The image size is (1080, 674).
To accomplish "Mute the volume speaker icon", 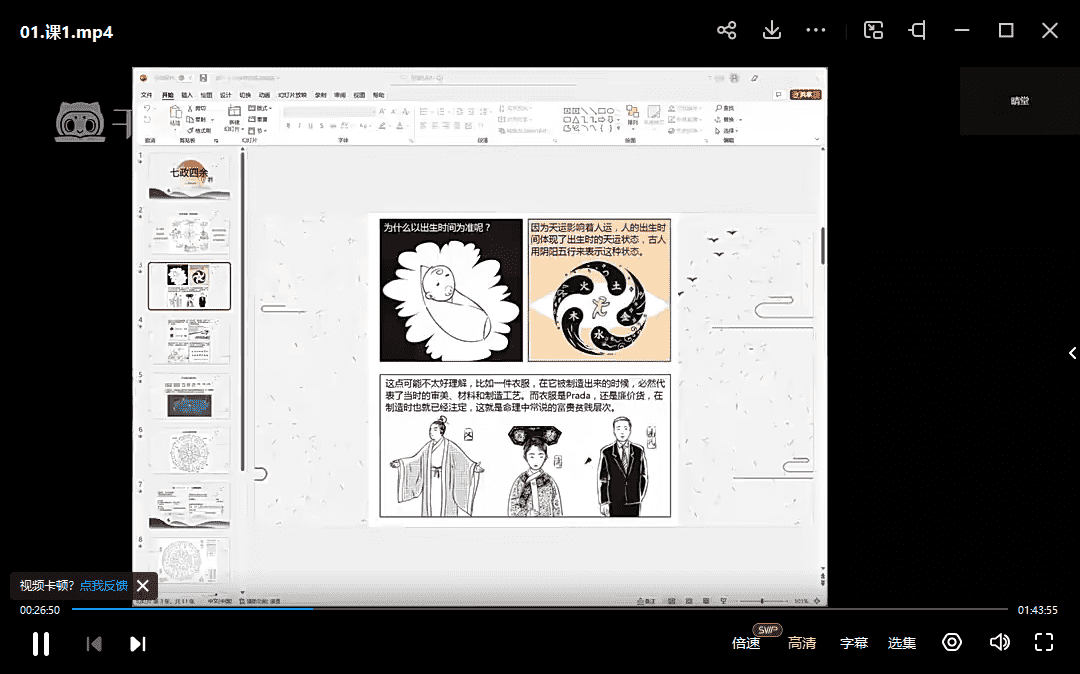I will pyautogui.click(x=999, y=642).
